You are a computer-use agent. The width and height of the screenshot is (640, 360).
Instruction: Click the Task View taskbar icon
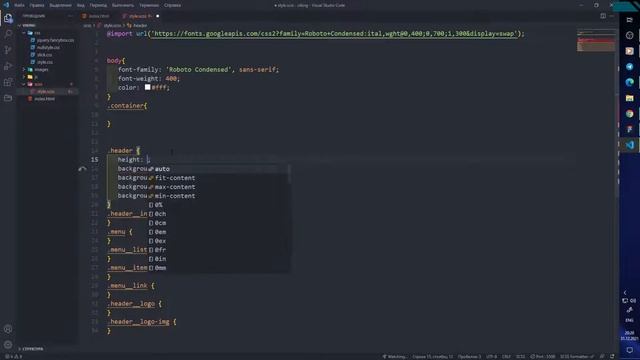click(629, 20)
